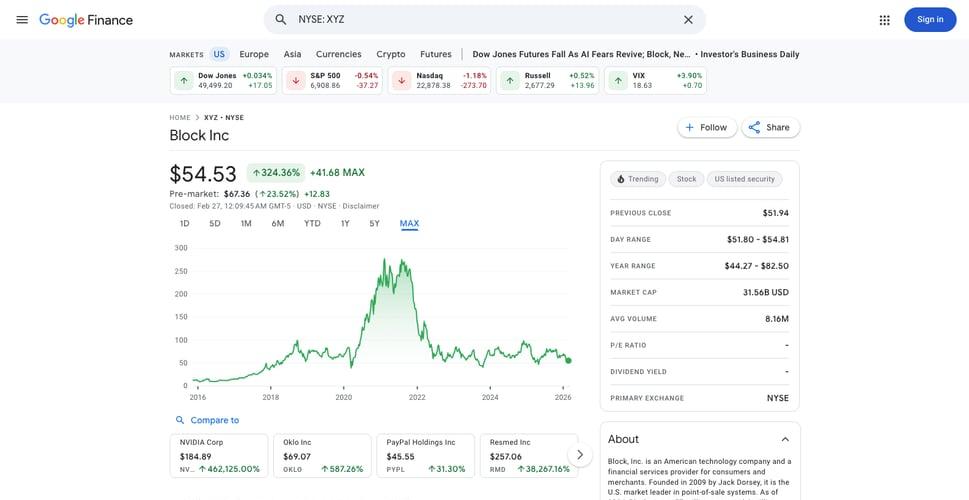
Task: Click the MARKET CAP label
Action: click(x=633, y=292)
